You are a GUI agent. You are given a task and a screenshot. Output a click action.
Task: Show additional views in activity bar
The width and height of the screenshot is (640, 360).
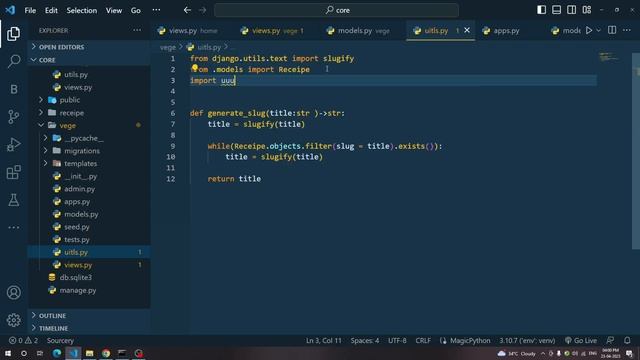[13, 227]
